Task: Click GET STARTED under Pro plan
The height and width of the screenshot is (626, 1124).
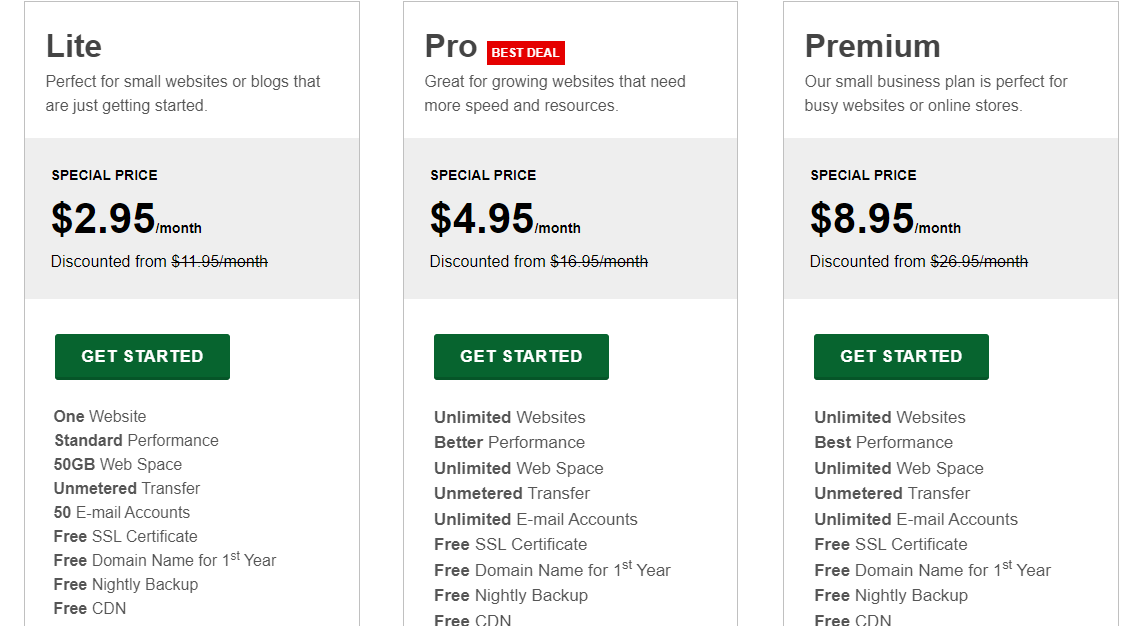Action: 521,356
